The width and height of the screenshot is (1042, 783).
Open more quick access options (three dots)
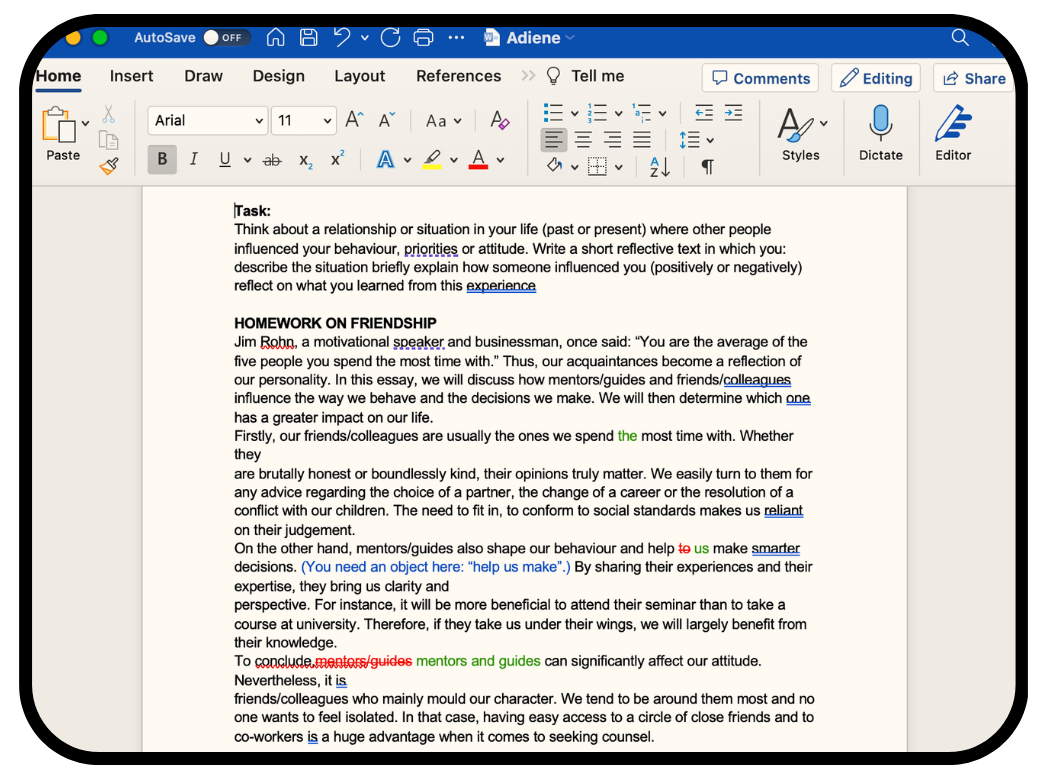(457, 38)
